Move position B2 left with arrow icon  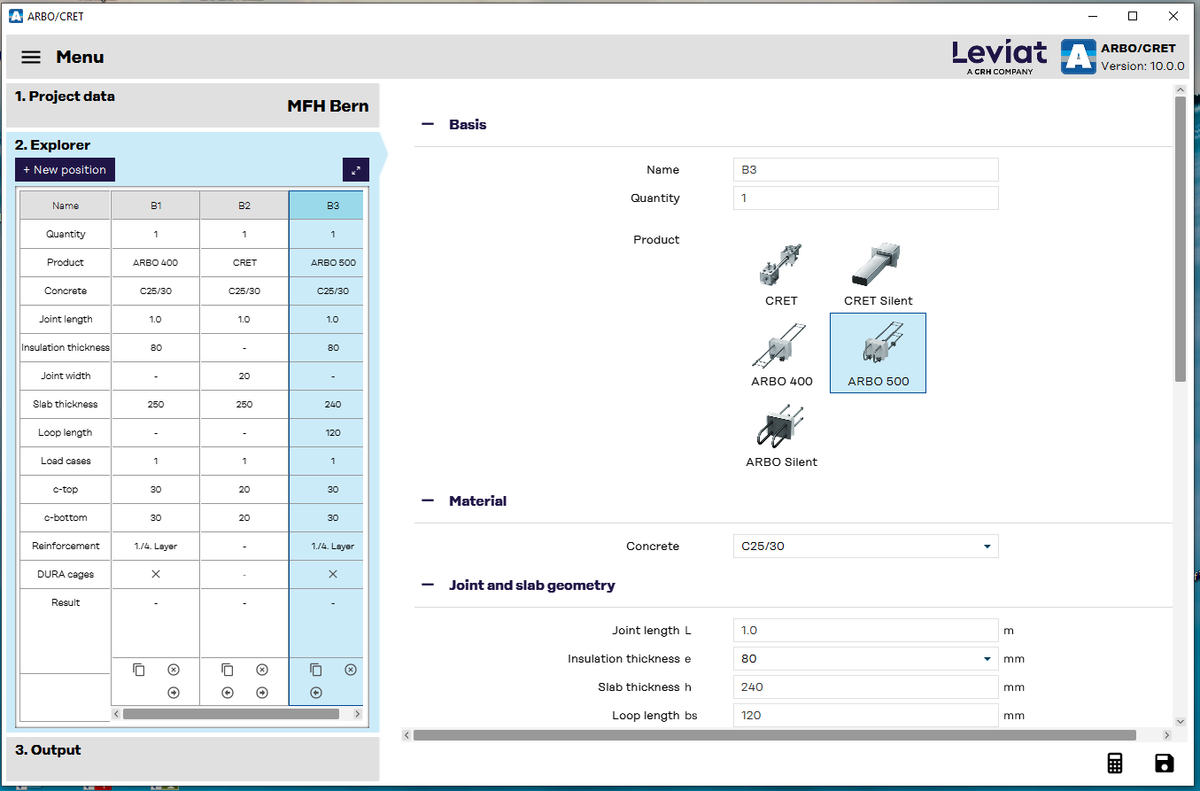tap(228, 692)
